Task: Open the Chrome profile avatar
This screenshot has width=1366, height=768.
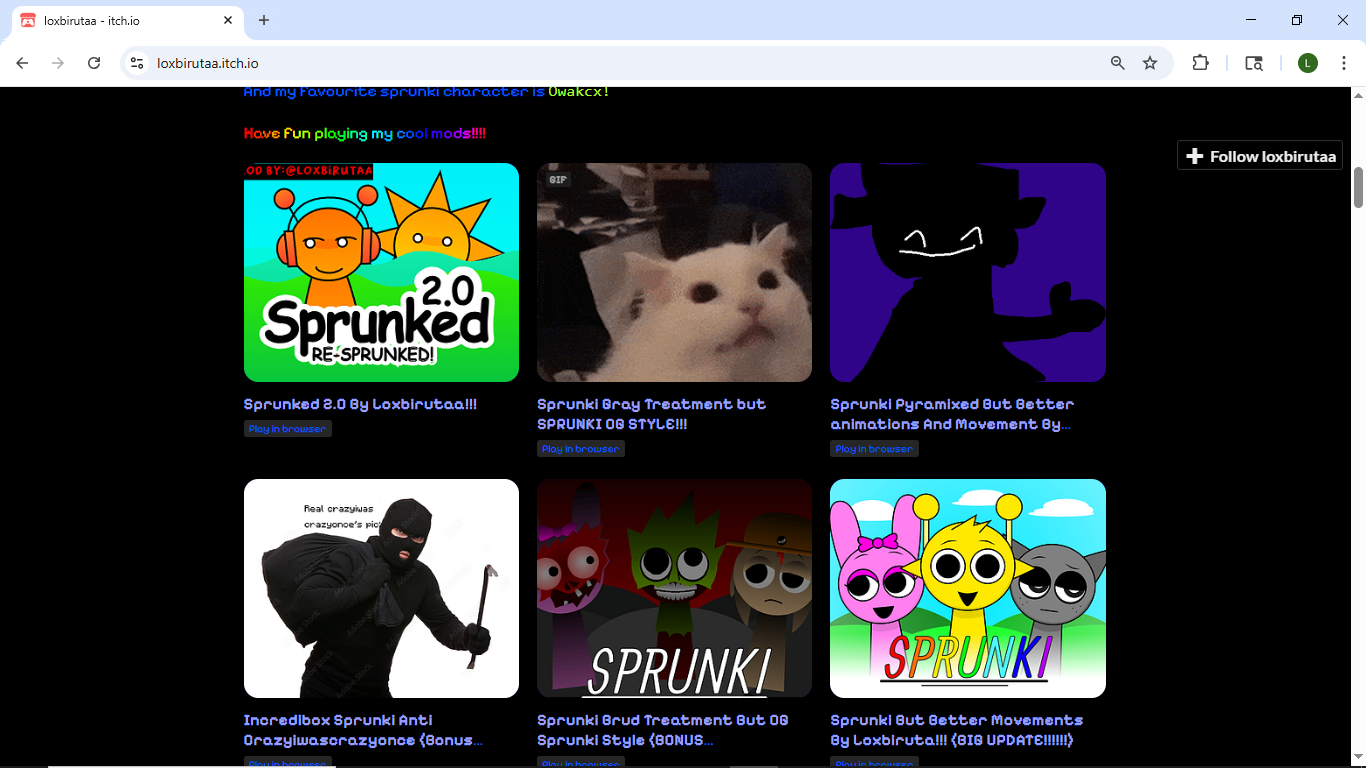Action: click(1308, 63)
